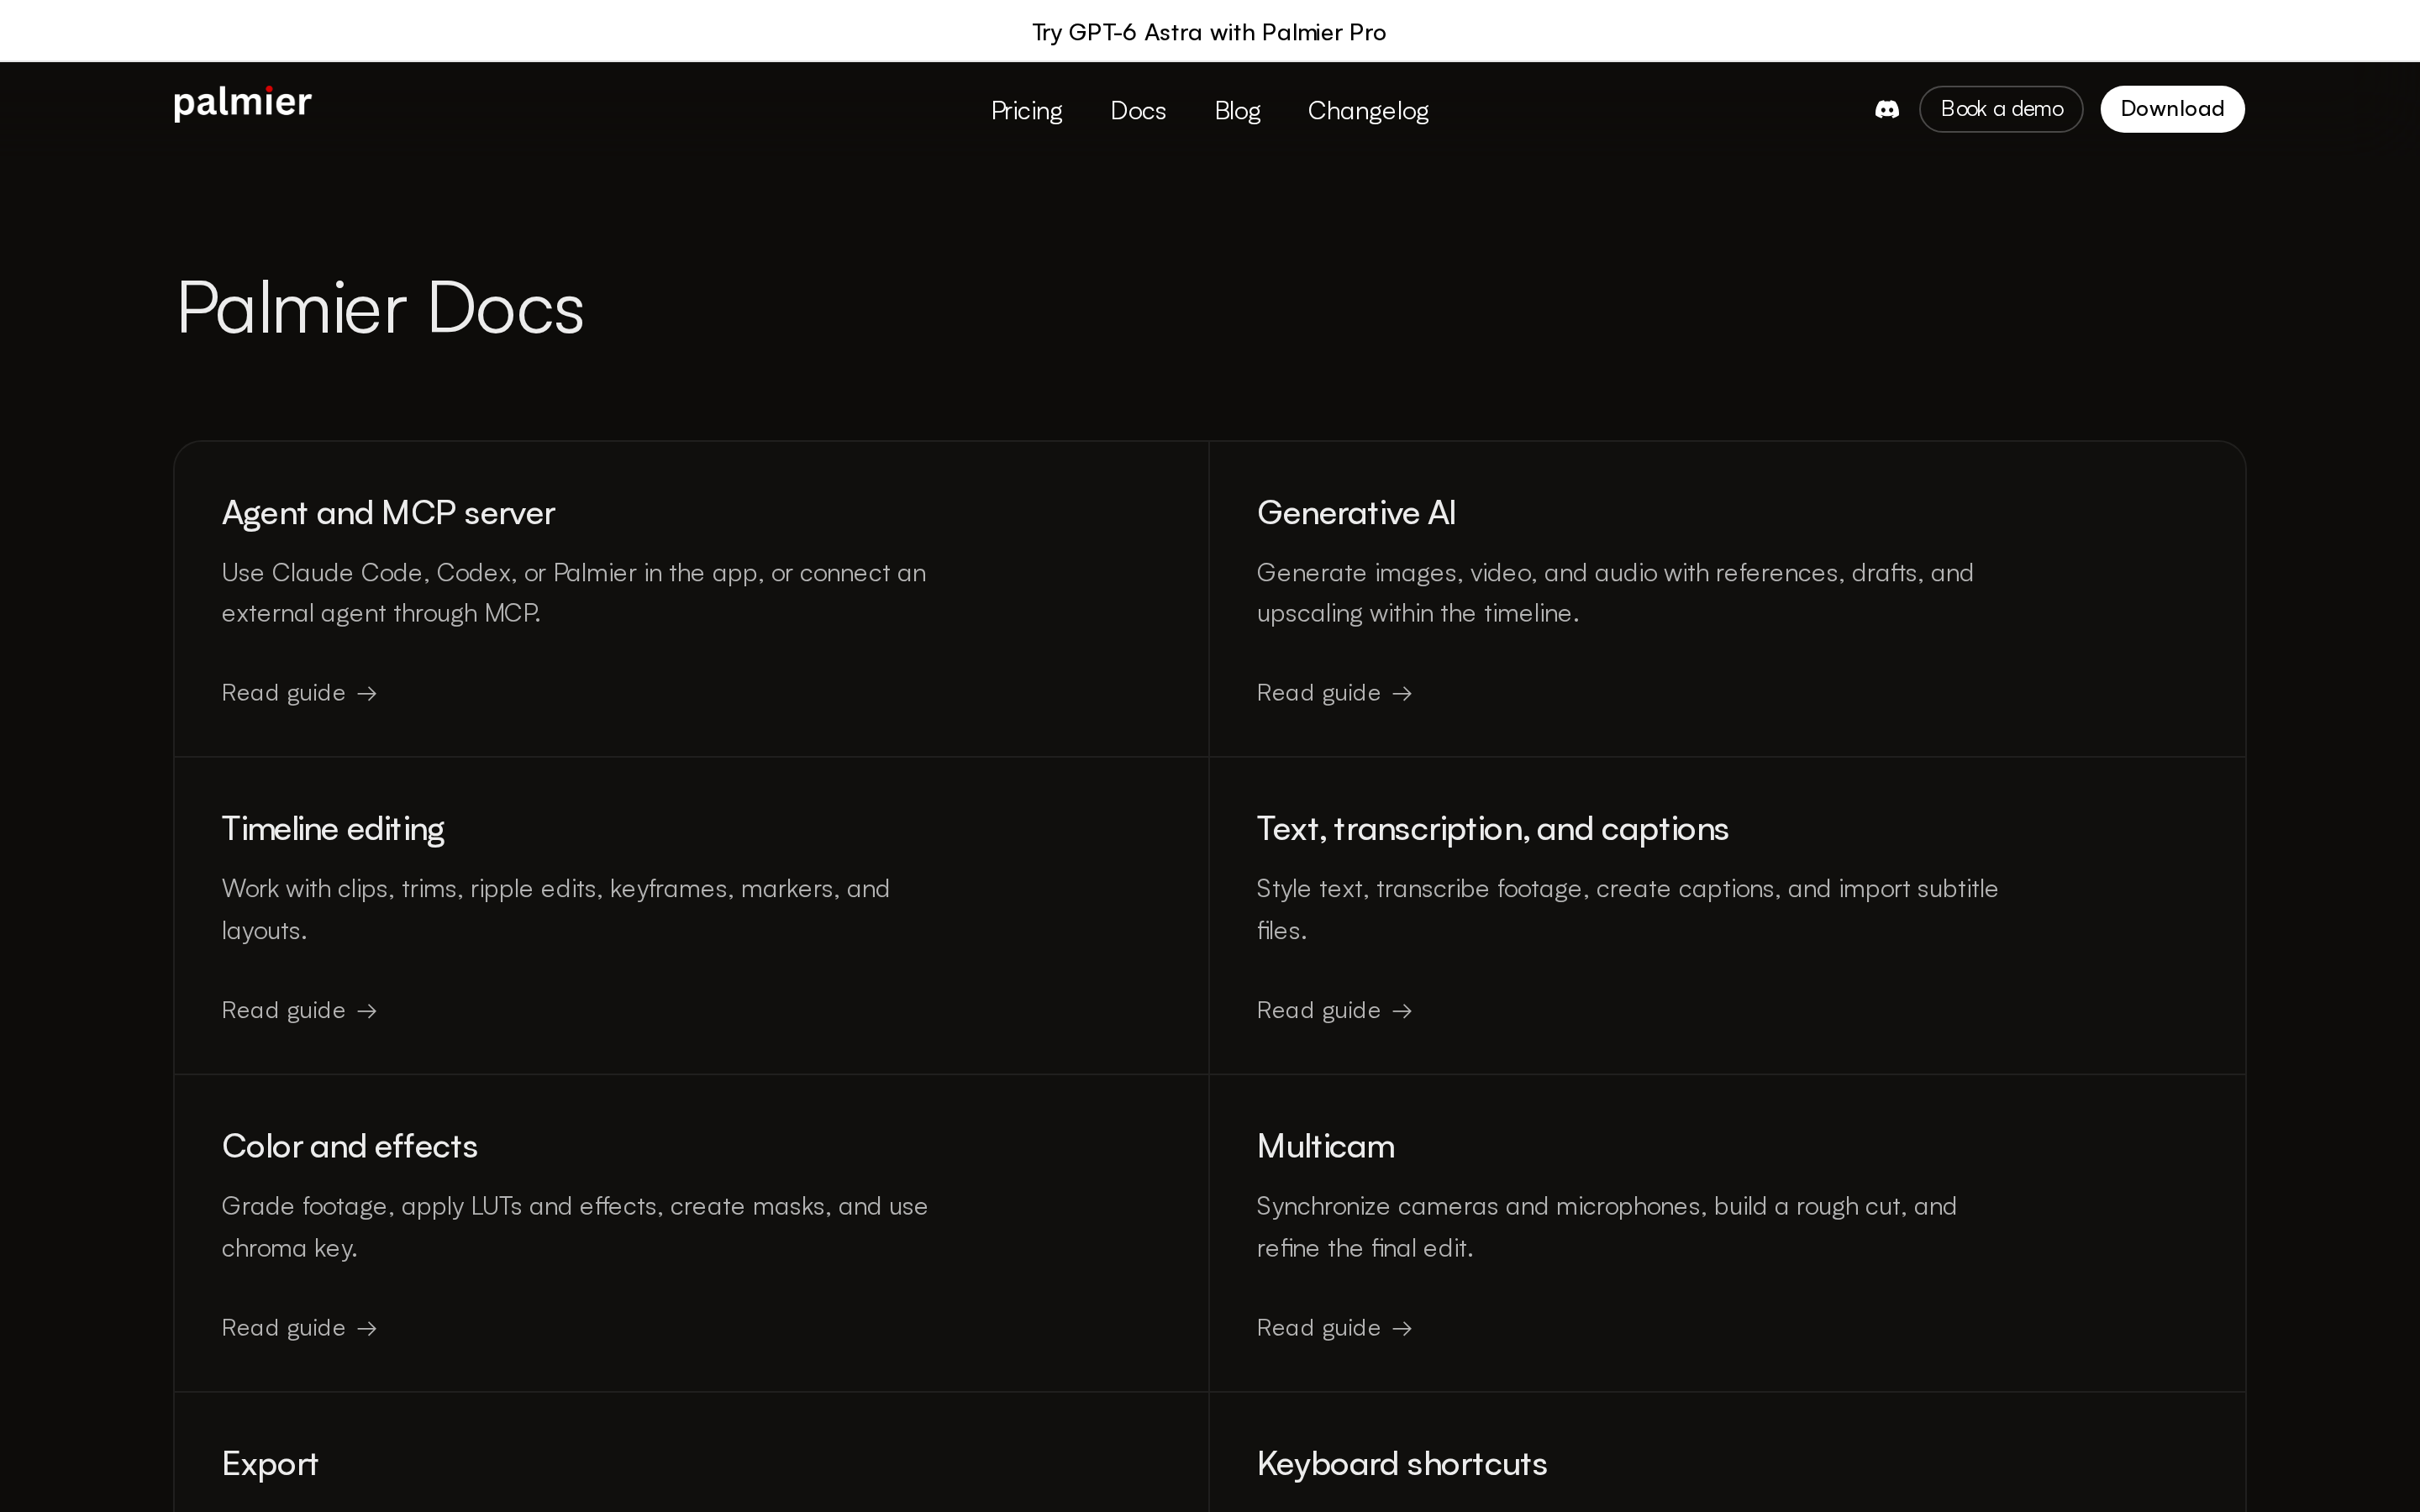Click description starting 'Generate images, video'

[x=1615, y=593]
